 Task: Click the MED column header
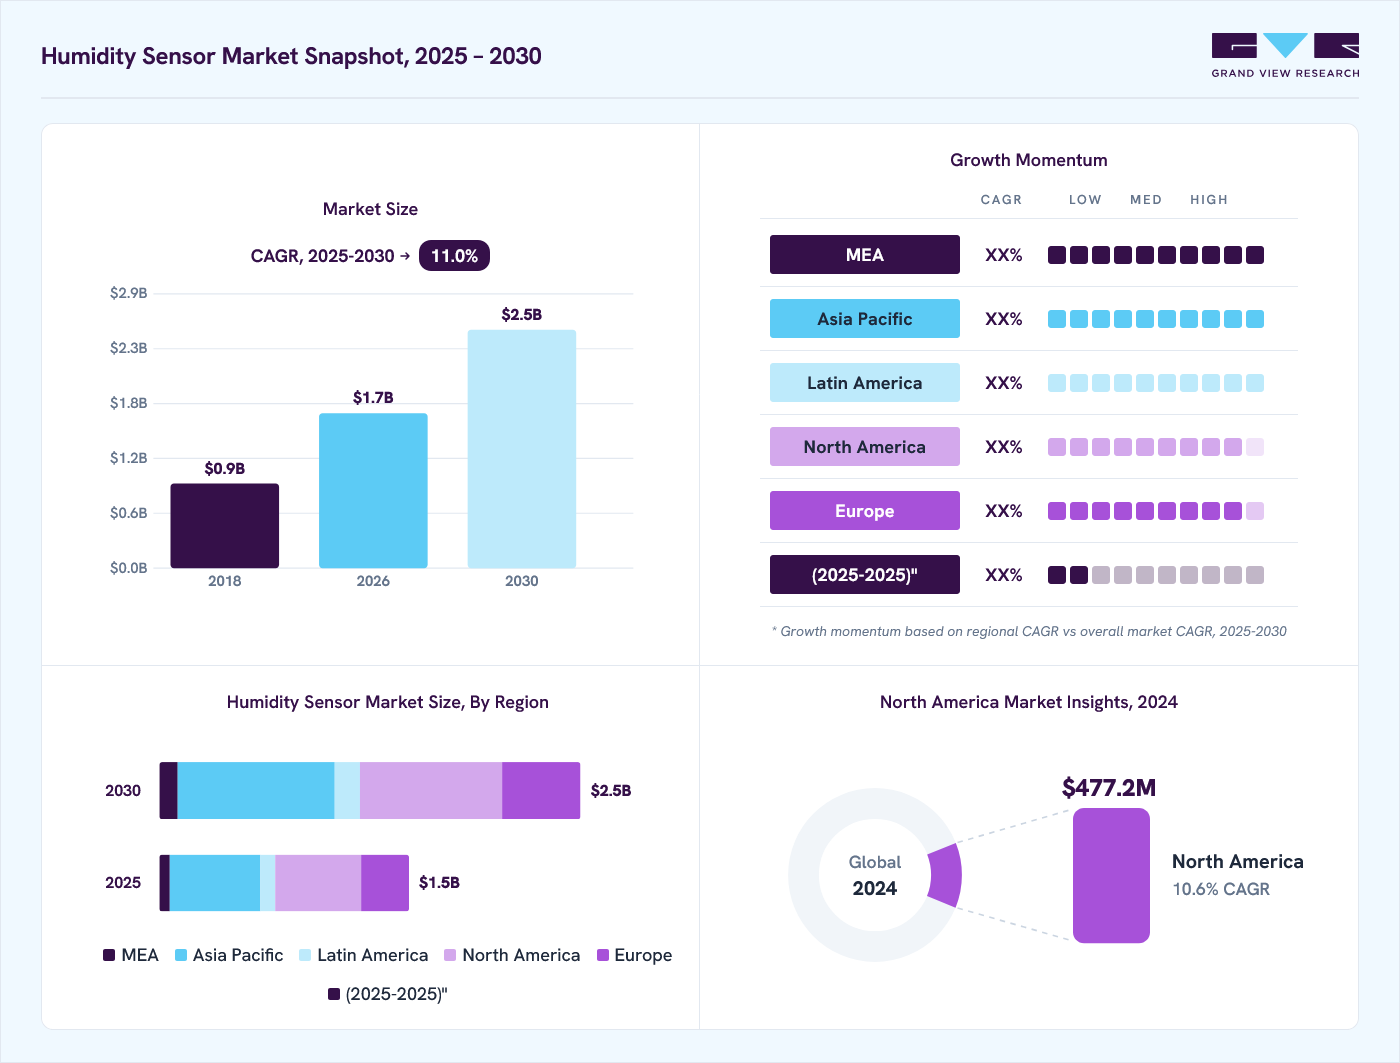(1146, 200)
